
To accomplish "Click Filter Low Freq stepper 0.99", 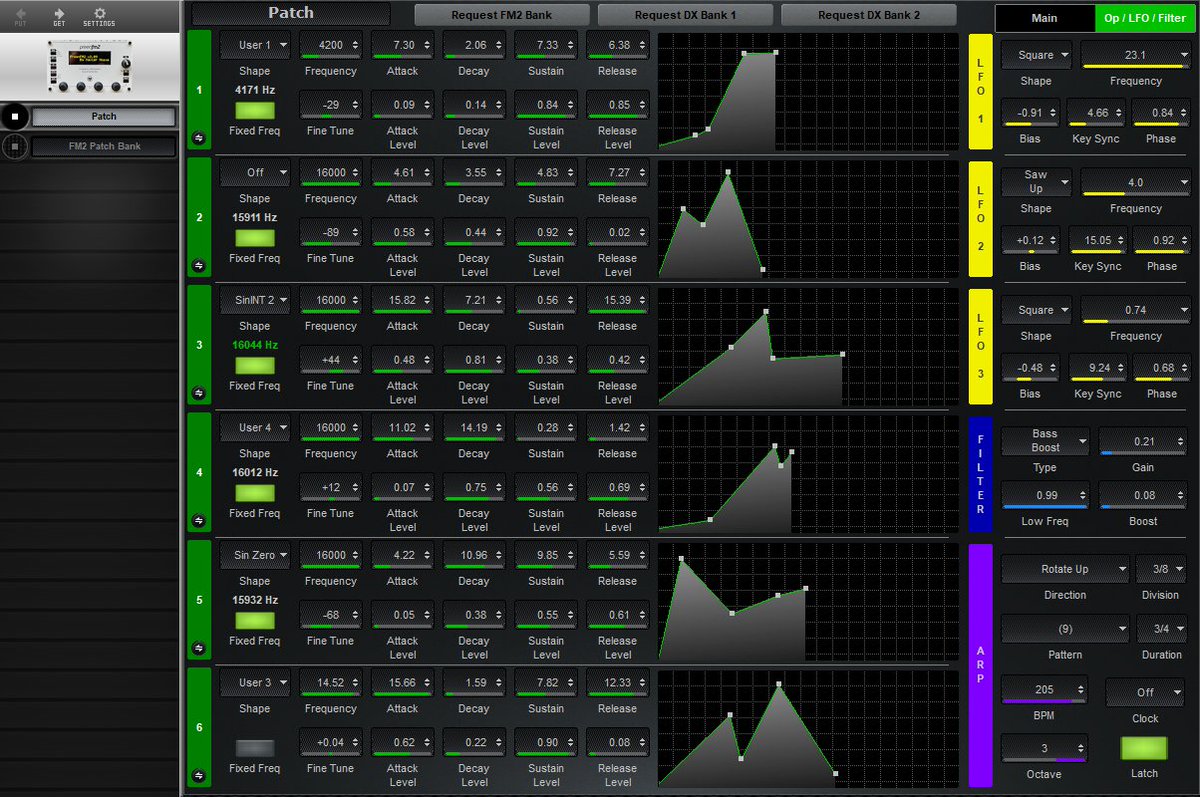I will point(1046,496).
